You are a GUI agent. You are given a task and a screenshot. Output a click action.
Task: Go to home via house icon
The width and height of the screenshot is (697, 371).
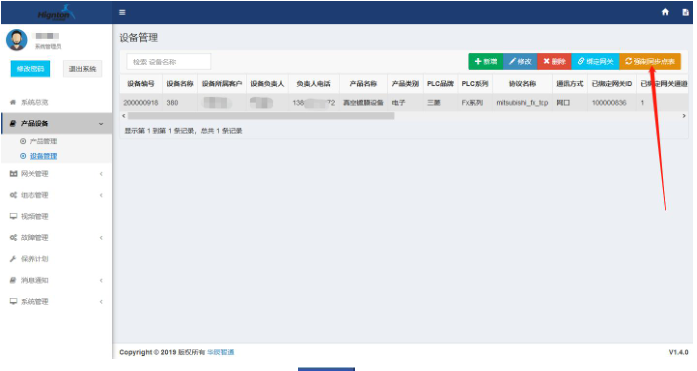click(665, 12)
